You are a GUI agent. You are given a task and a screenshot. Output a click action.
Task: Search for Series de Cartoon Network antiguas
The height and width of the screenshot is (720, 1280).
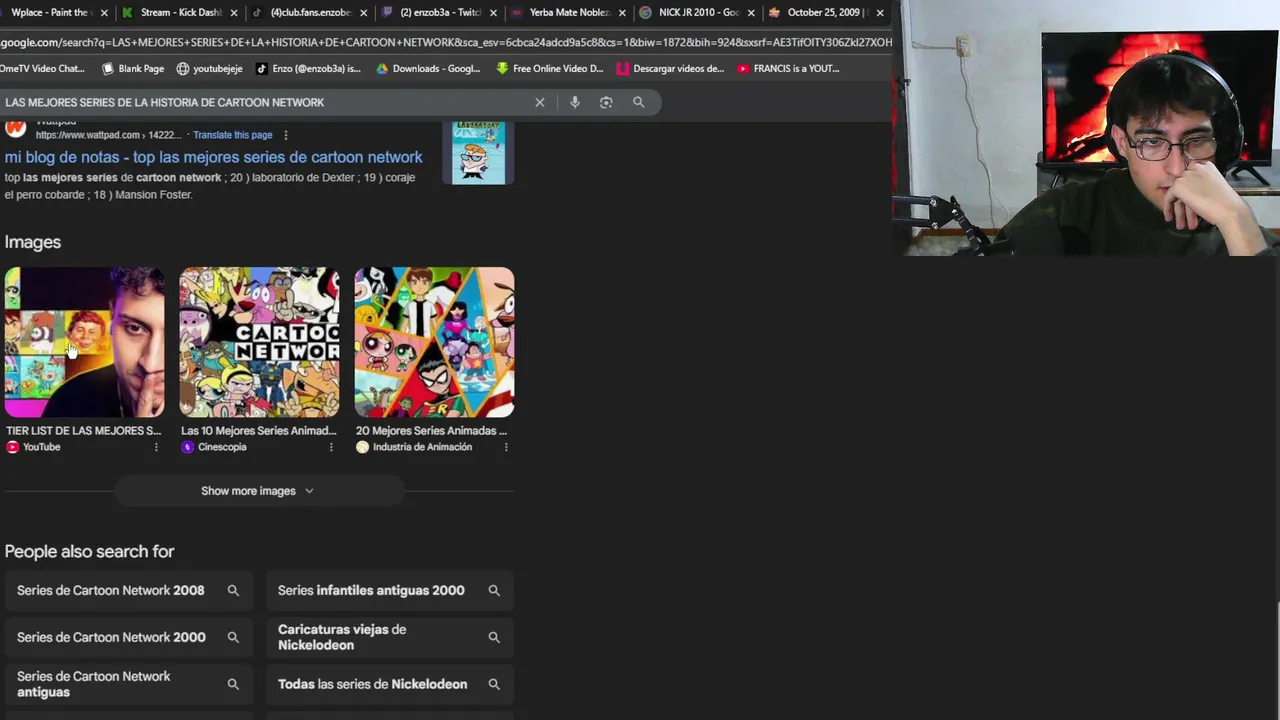coord(129,684)
